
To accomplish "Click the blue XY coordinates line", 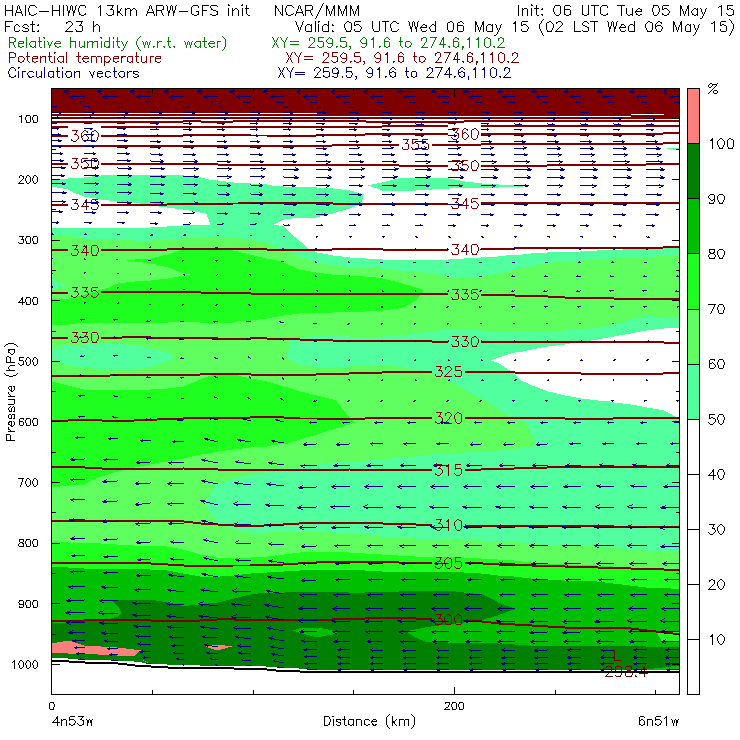I will point(394,73).
